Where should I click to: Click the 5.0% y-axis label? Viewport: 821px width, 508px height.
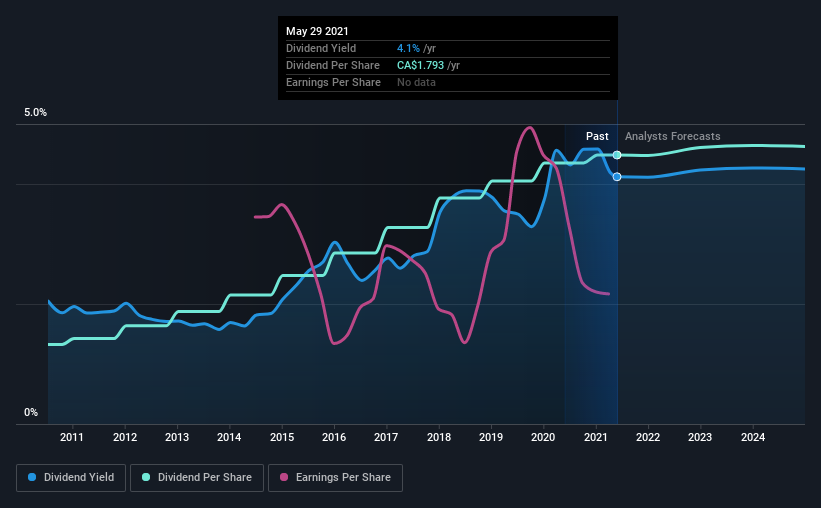36,113
